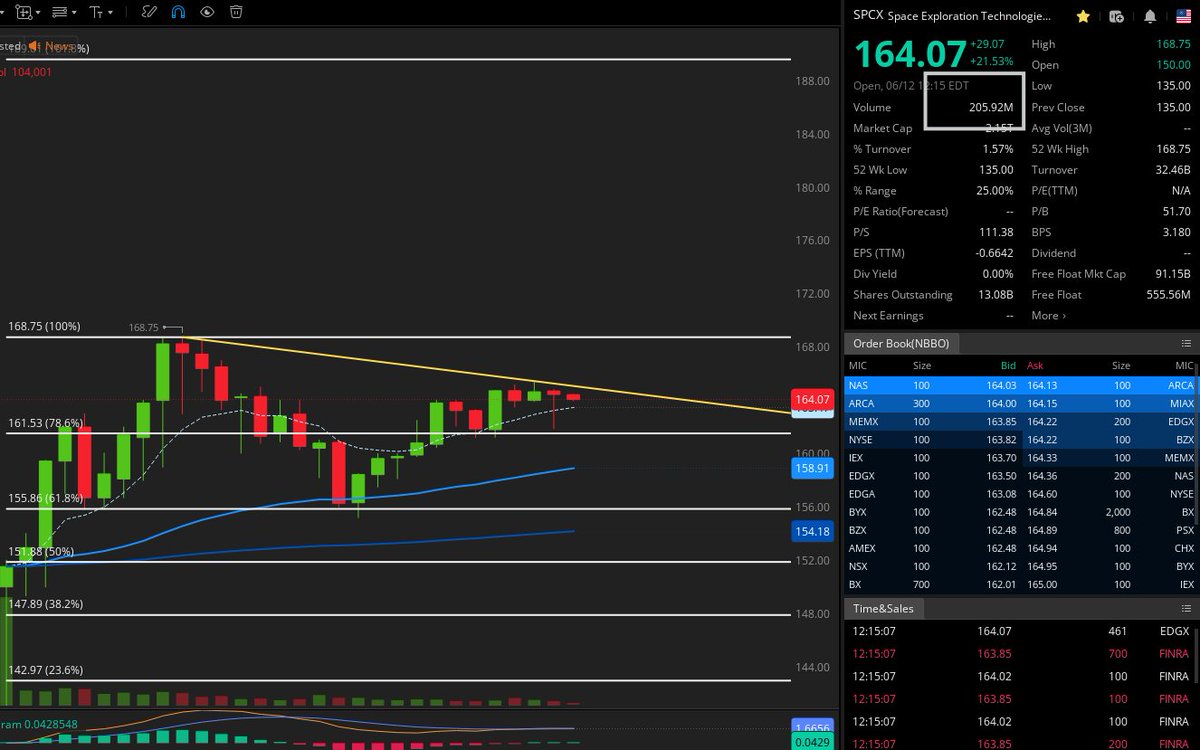Viewport: 1200px width, 750px height.
Task: Select ARCA bid row at 164.00
Action: click(932, 403)
